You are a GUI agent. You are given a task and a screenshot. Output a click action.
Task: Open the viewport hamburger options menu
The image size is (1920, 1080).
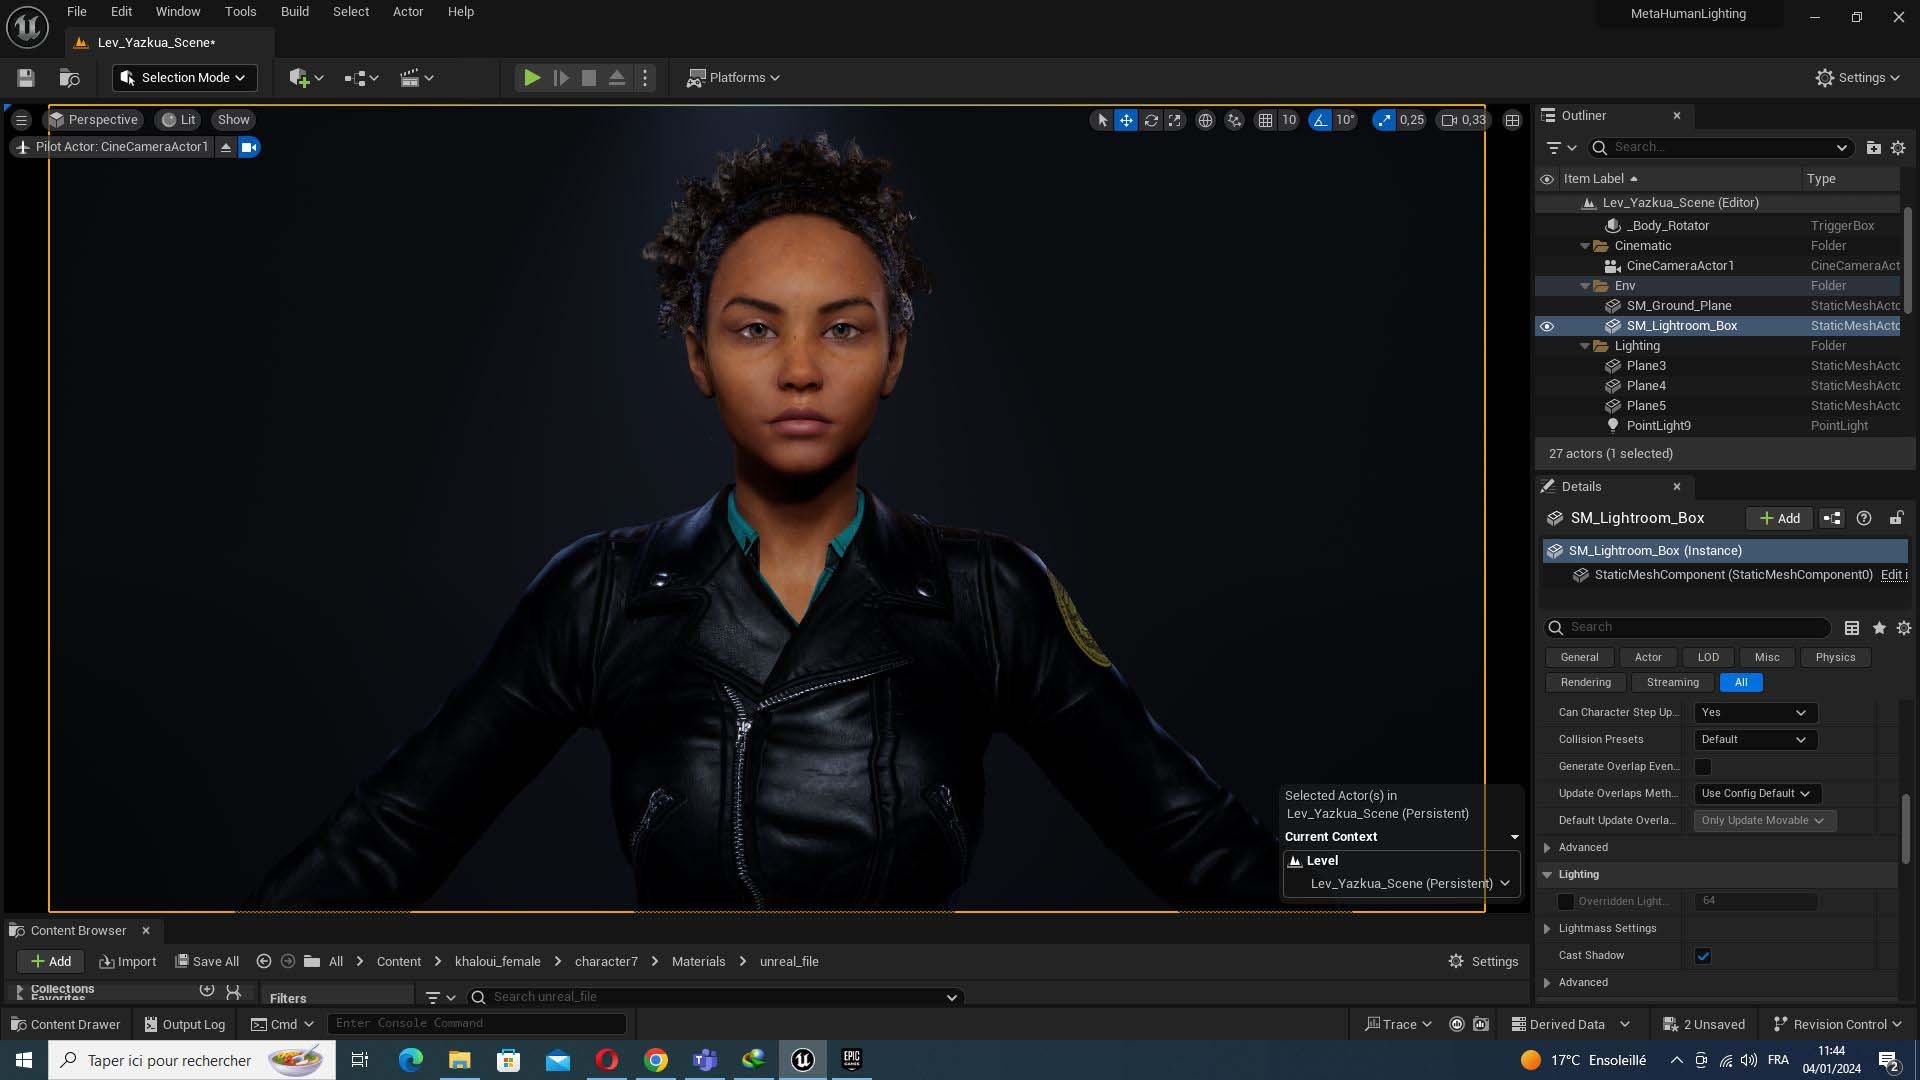point(21,120)
